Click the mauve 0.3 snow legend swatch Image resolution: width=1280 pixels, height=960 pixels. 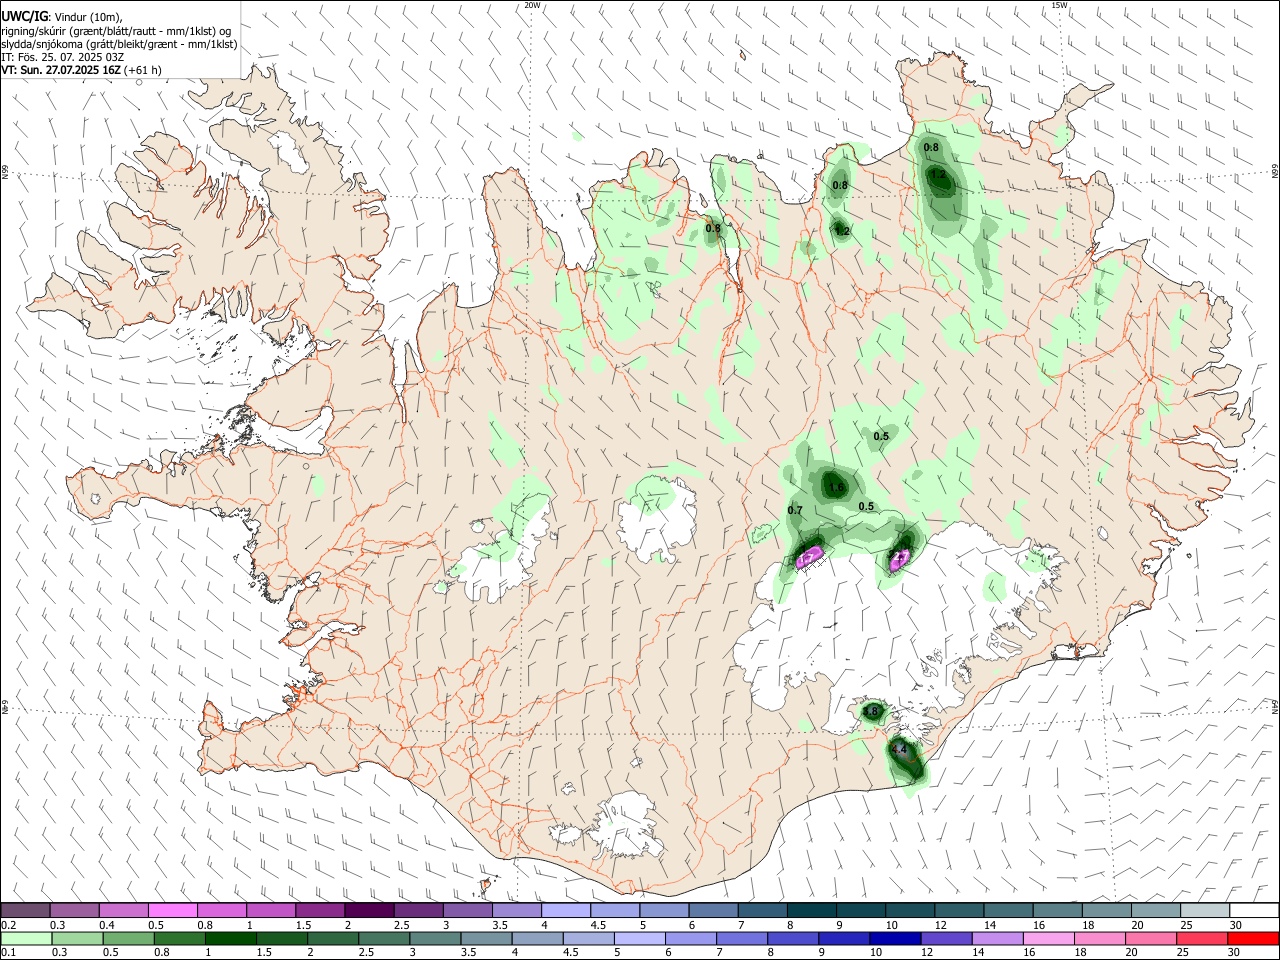point(74,910)
